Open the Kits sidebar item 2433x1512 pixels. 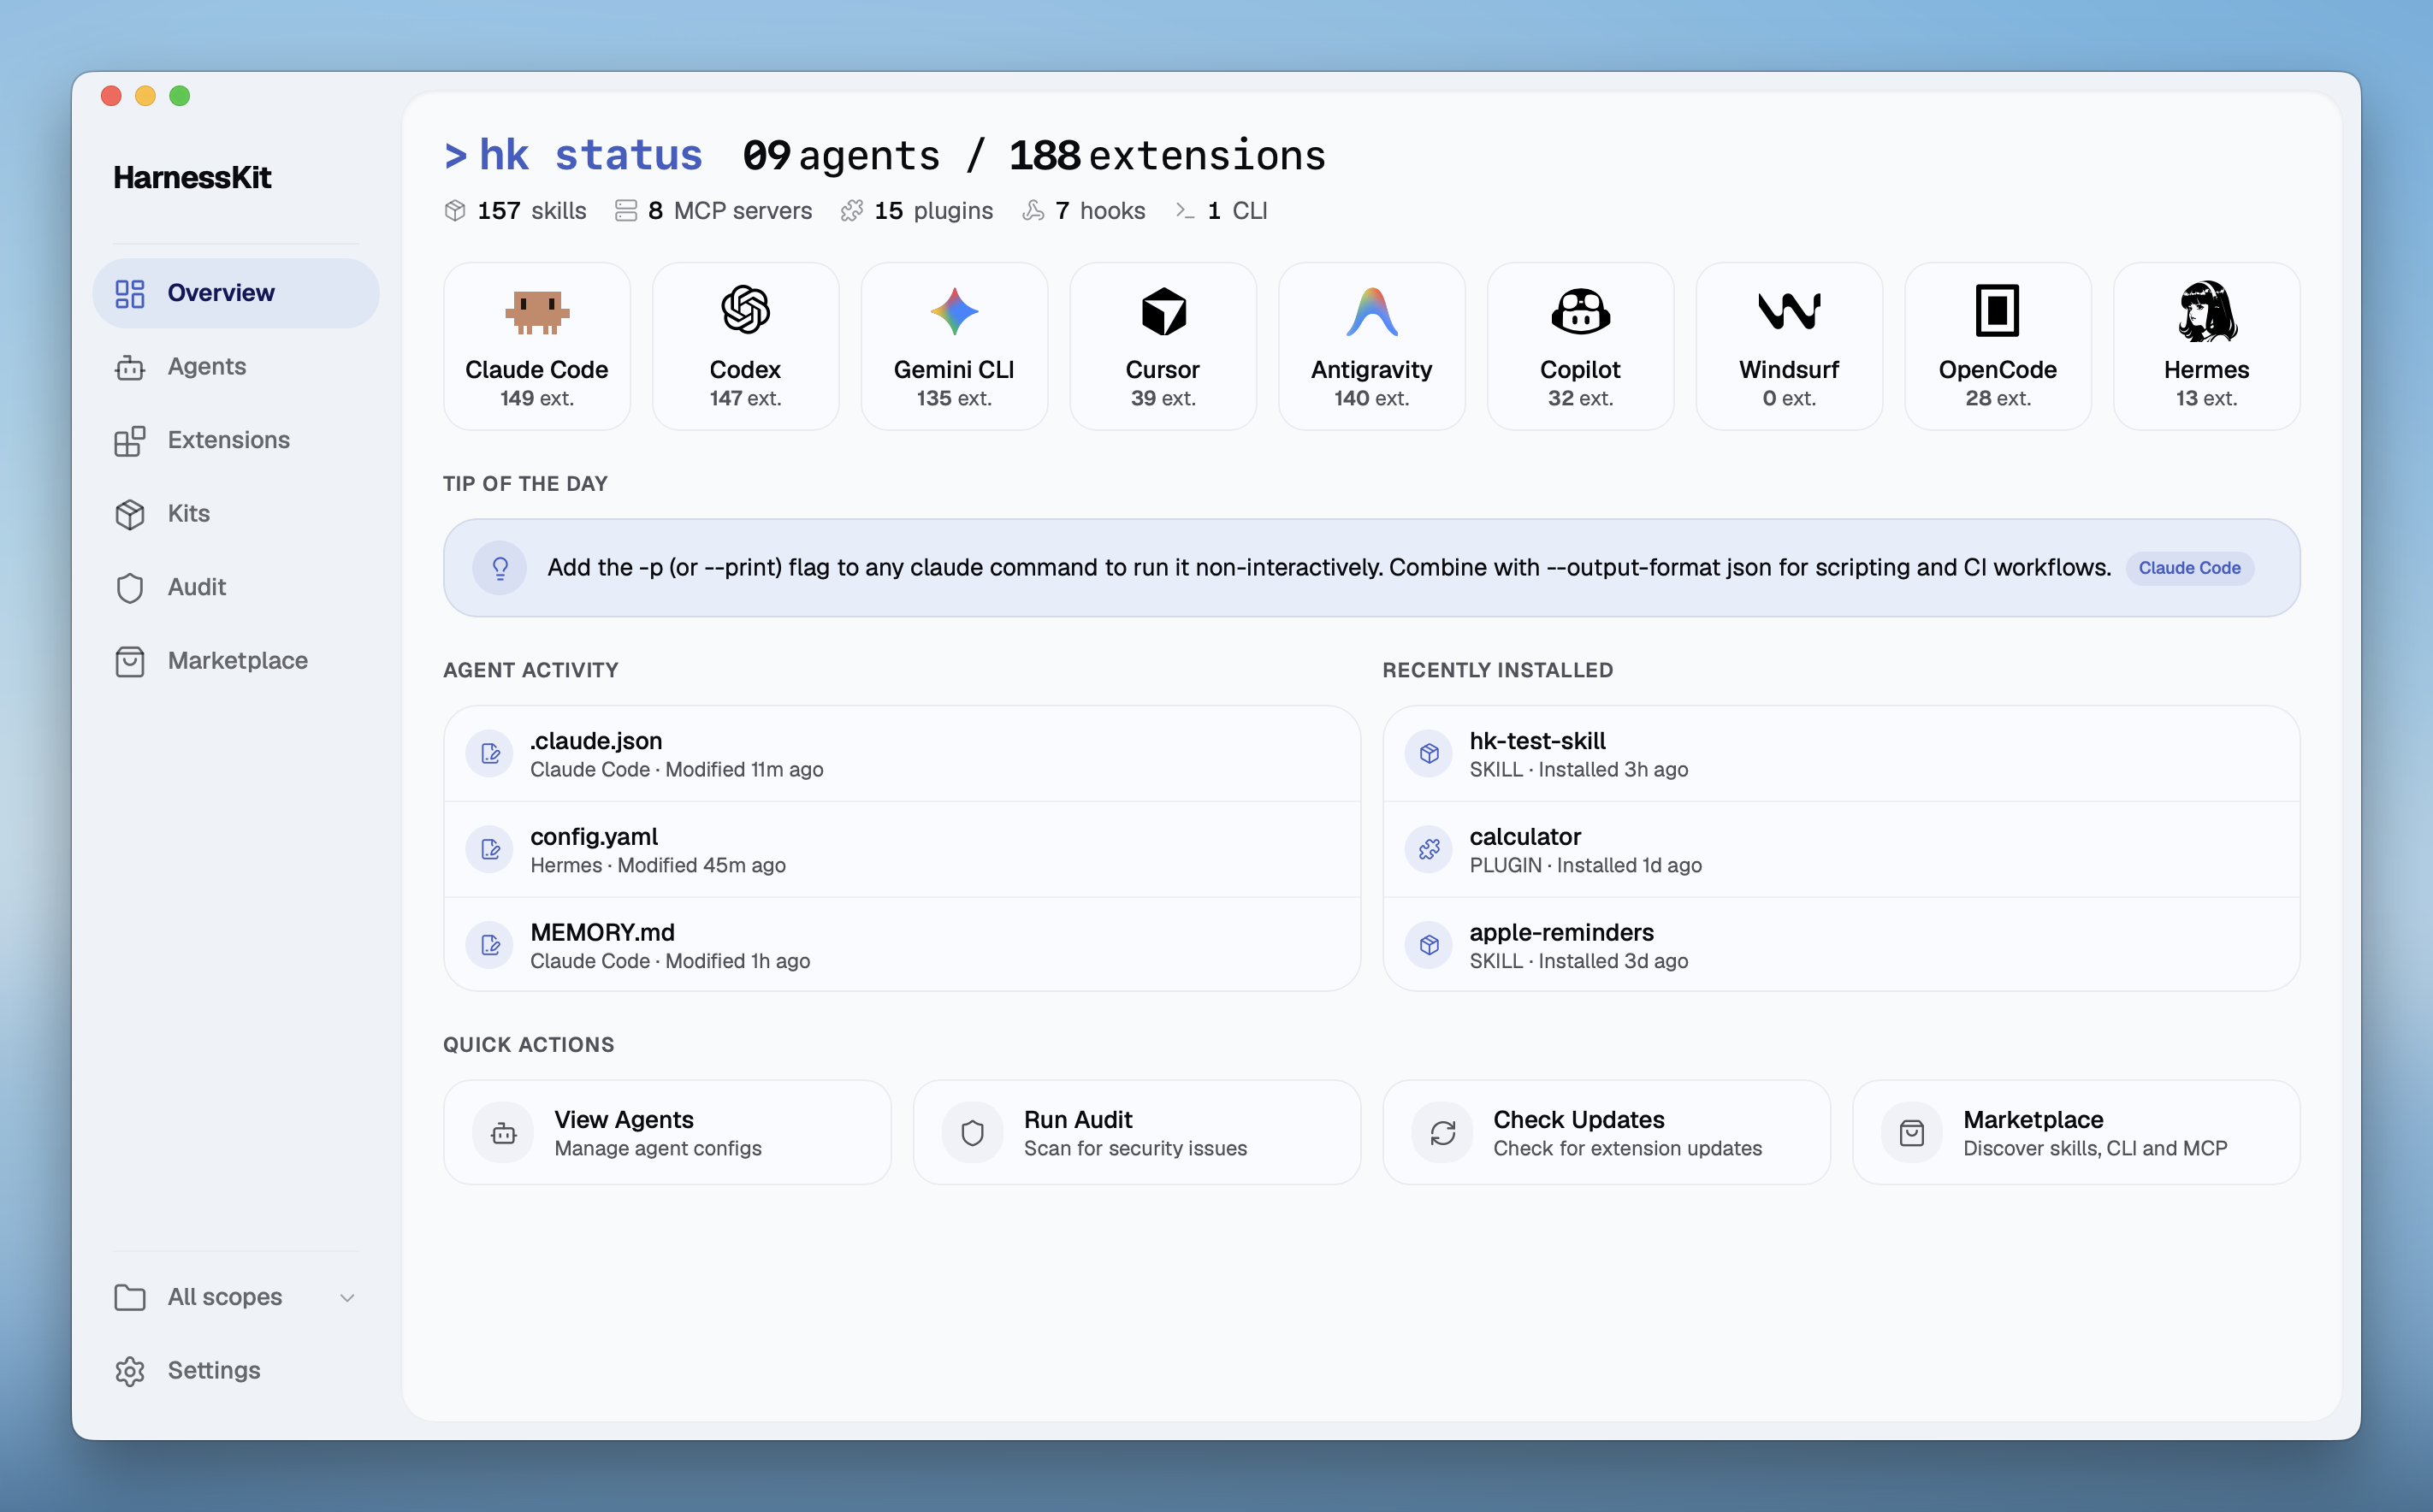[236, 514]
